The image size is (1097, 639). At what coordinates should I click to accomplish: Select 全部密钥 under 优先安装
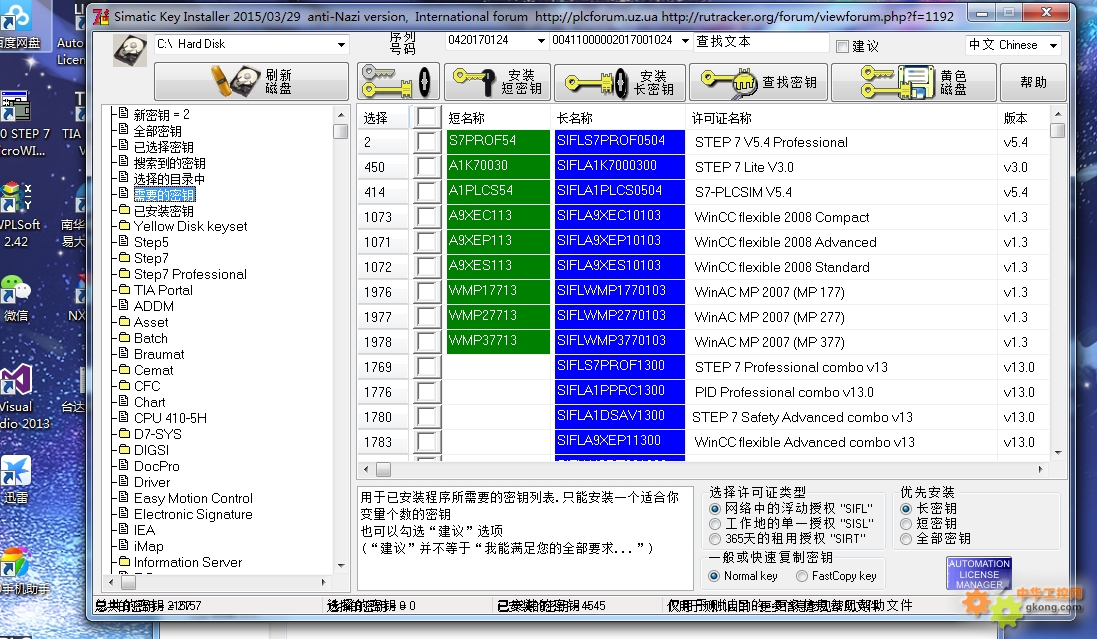point(906,539)
